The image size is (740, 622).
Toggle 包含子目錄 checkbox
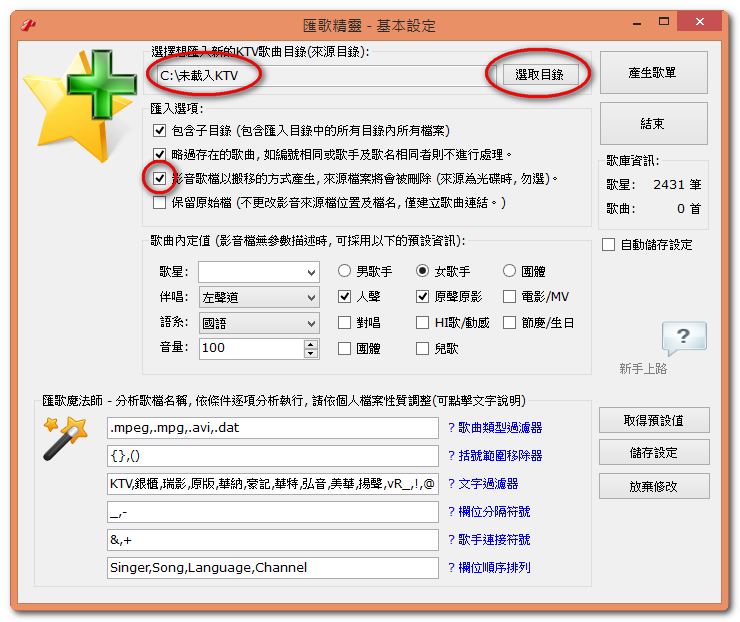[x=159, y=131]
